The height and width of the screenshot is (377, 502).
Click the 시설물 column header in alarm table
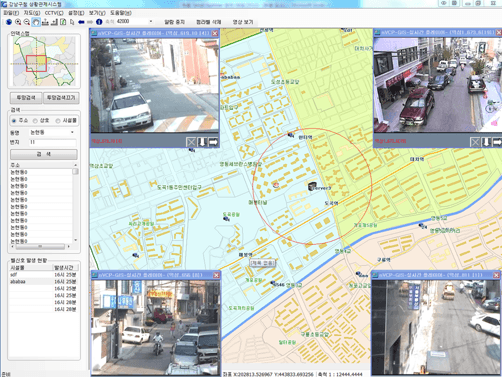point(31,268)
